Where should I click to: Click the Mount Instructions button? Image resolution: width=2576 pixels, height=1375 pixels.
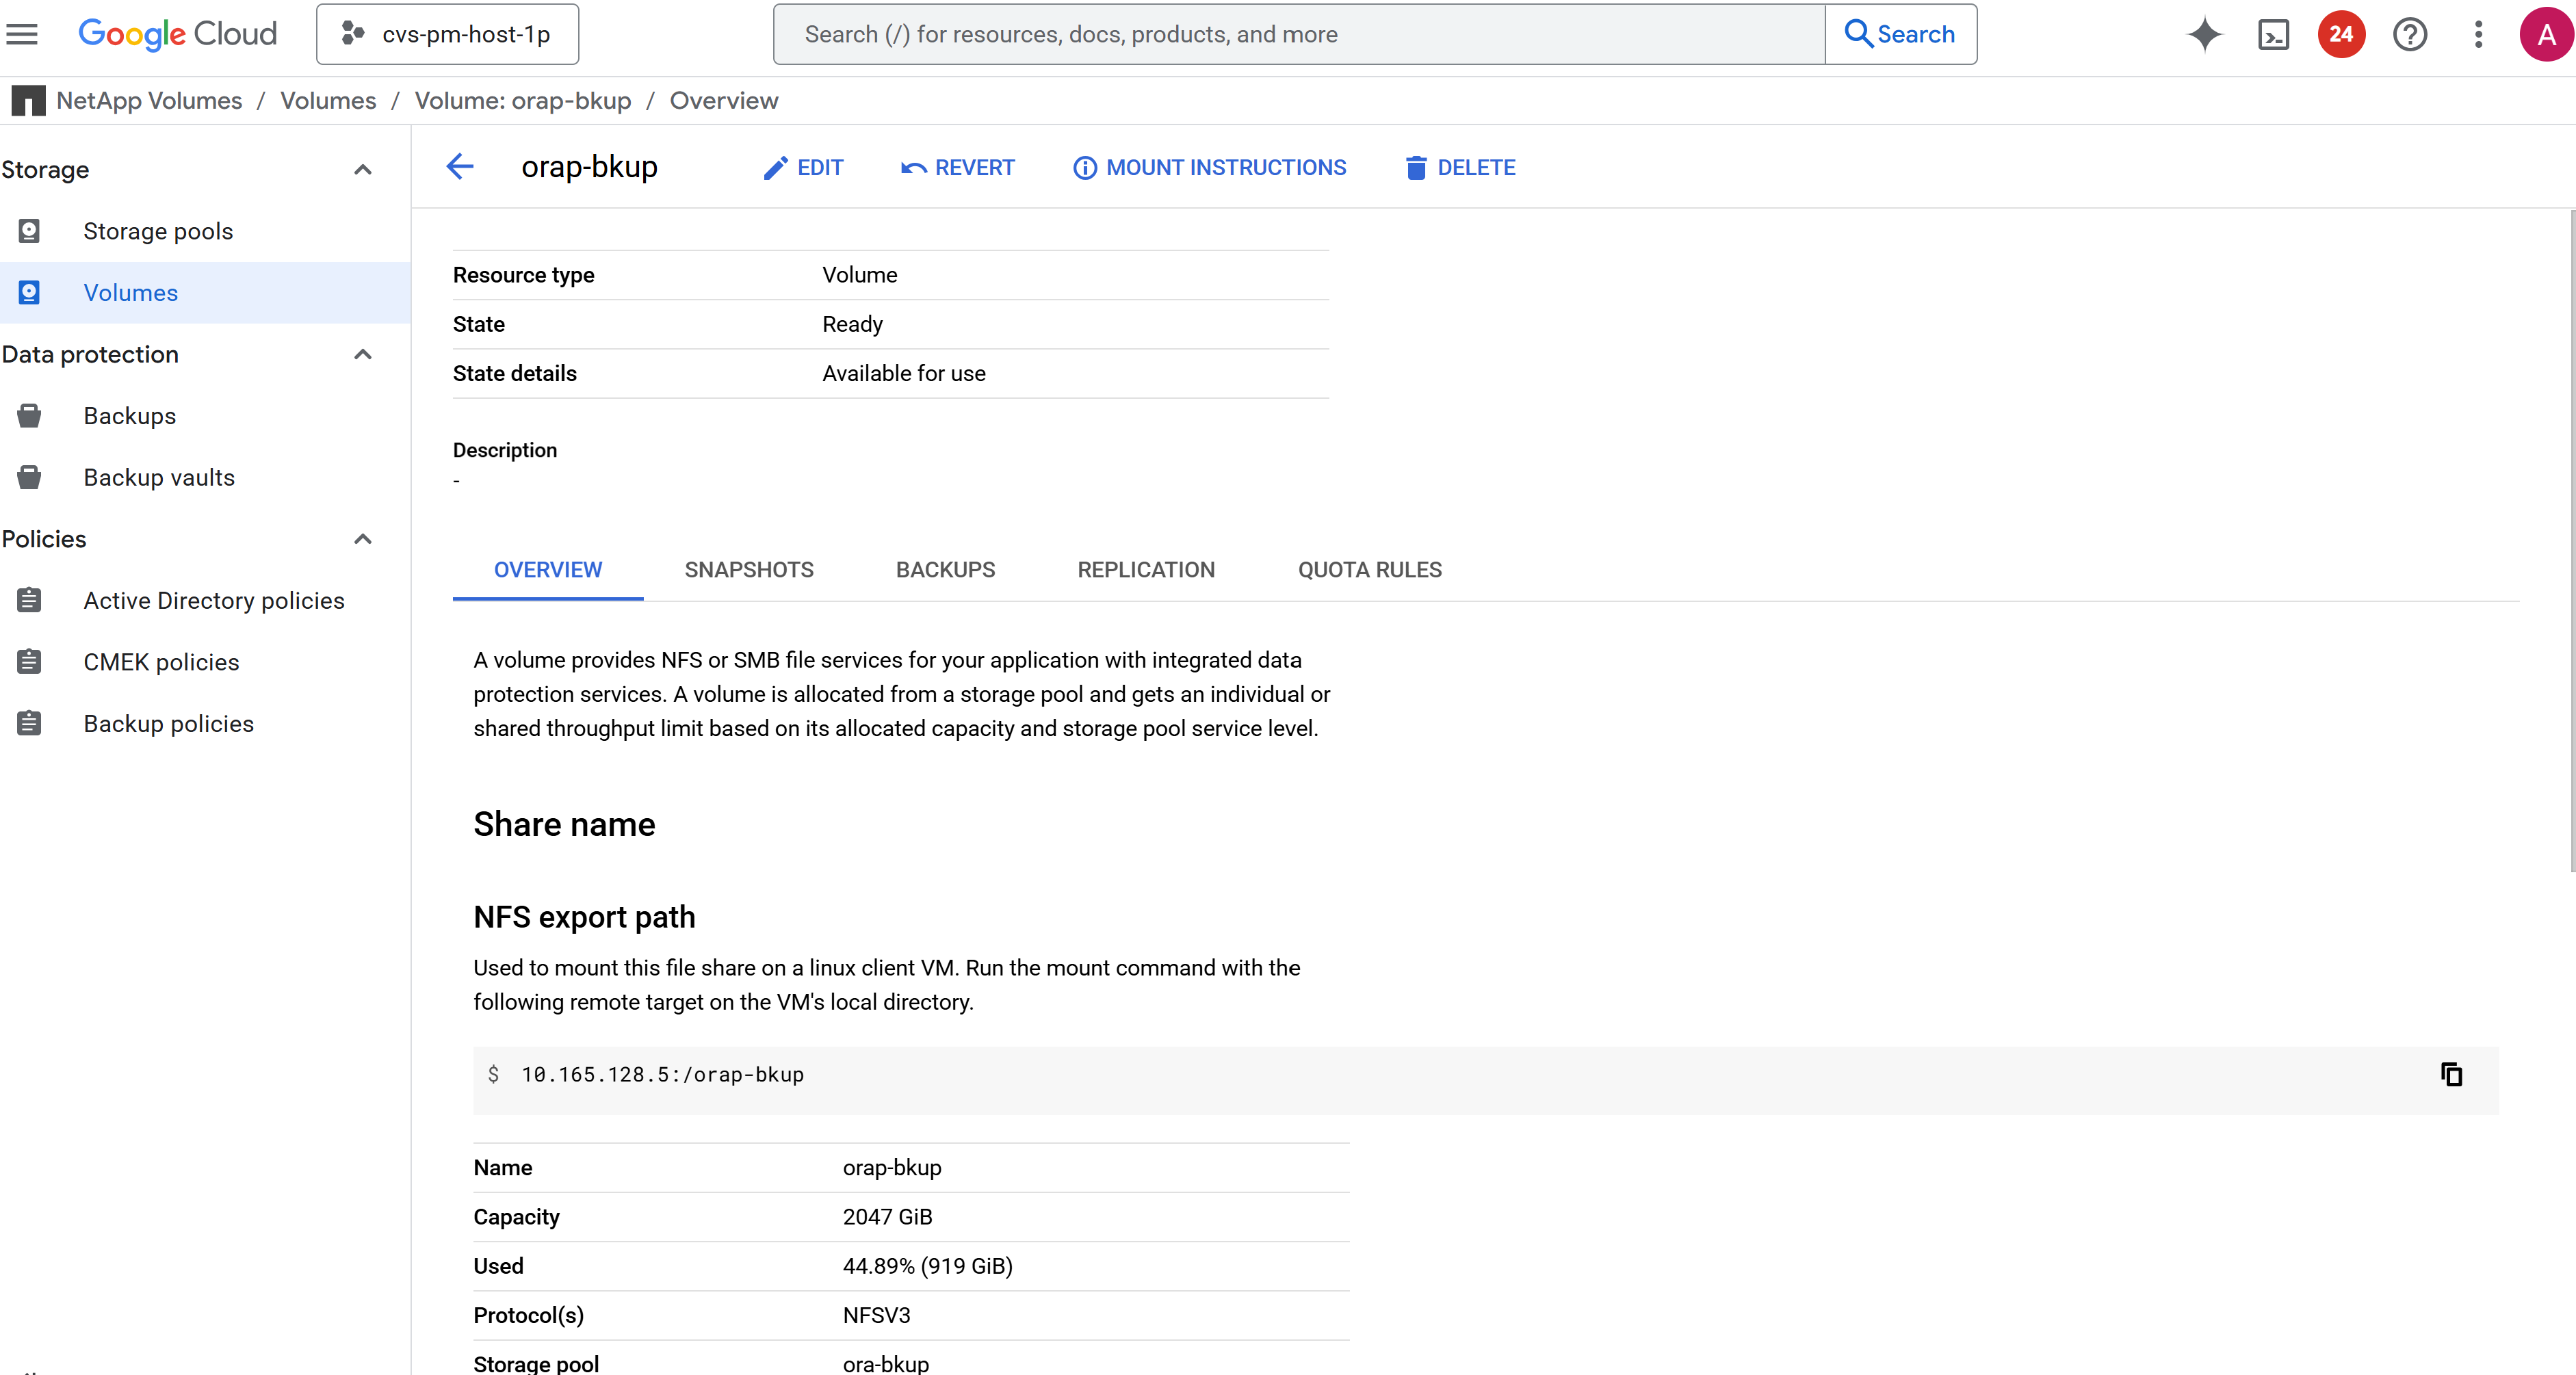[x=1210, y=168]
